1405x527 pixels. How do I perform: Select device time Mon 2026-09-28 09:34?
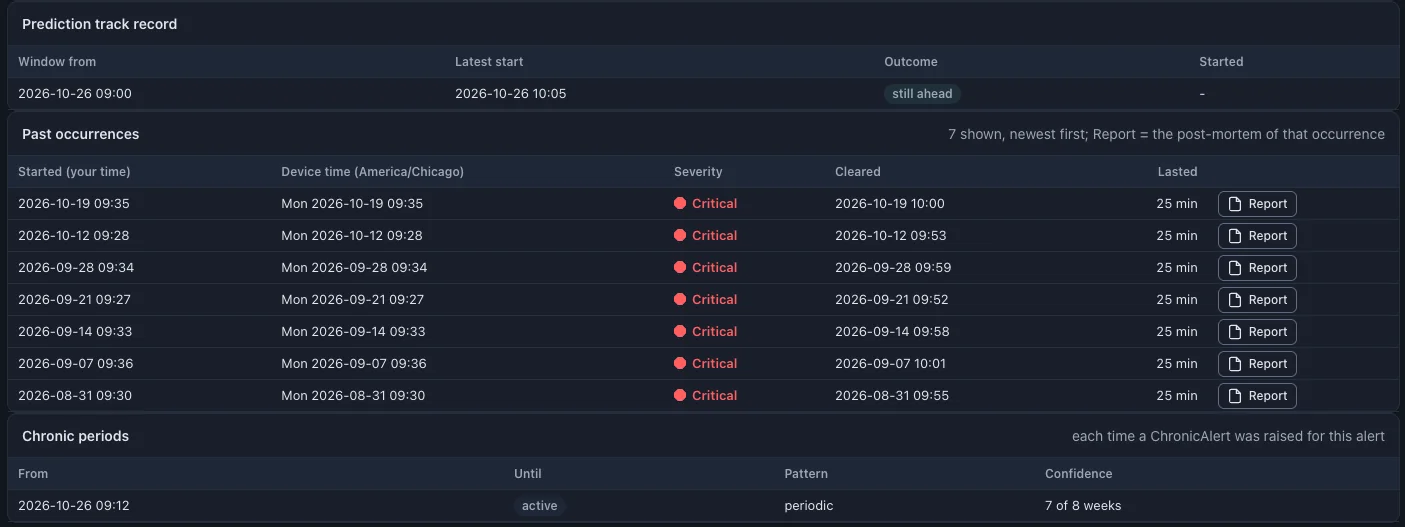(354, 268)
